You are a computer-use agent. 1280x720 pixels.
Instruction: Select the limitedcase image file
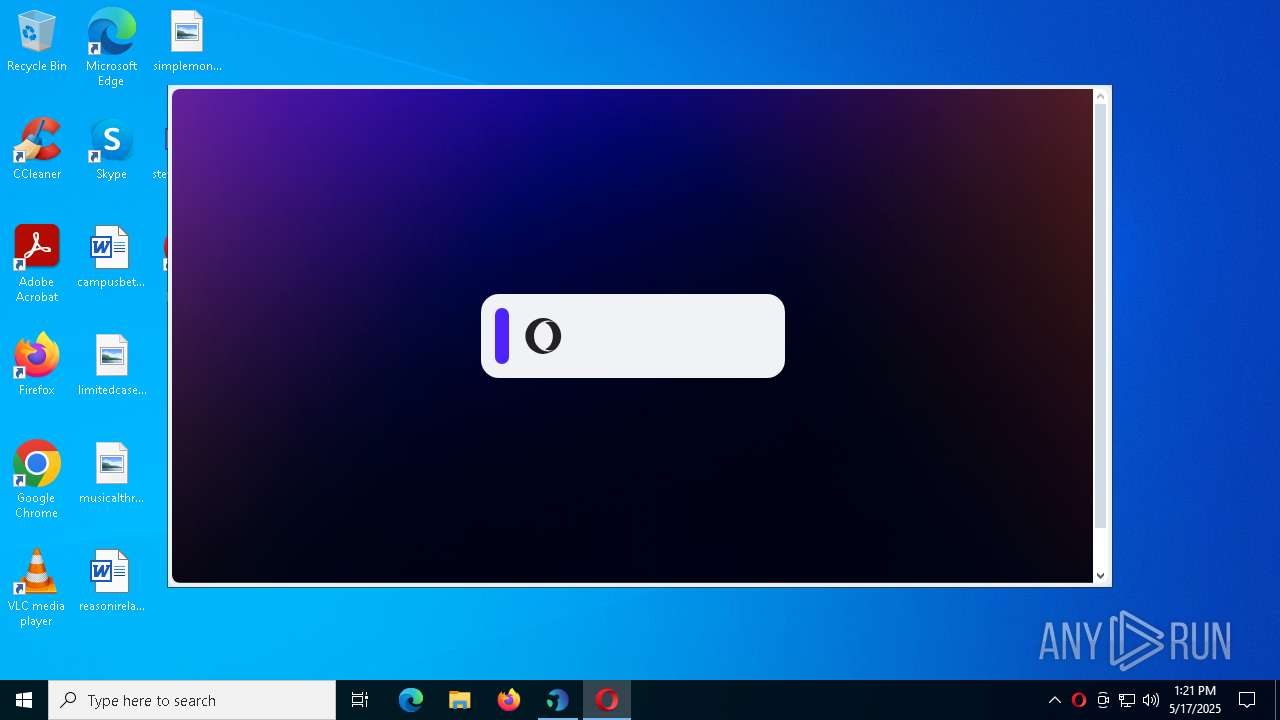tap(111, 365)
